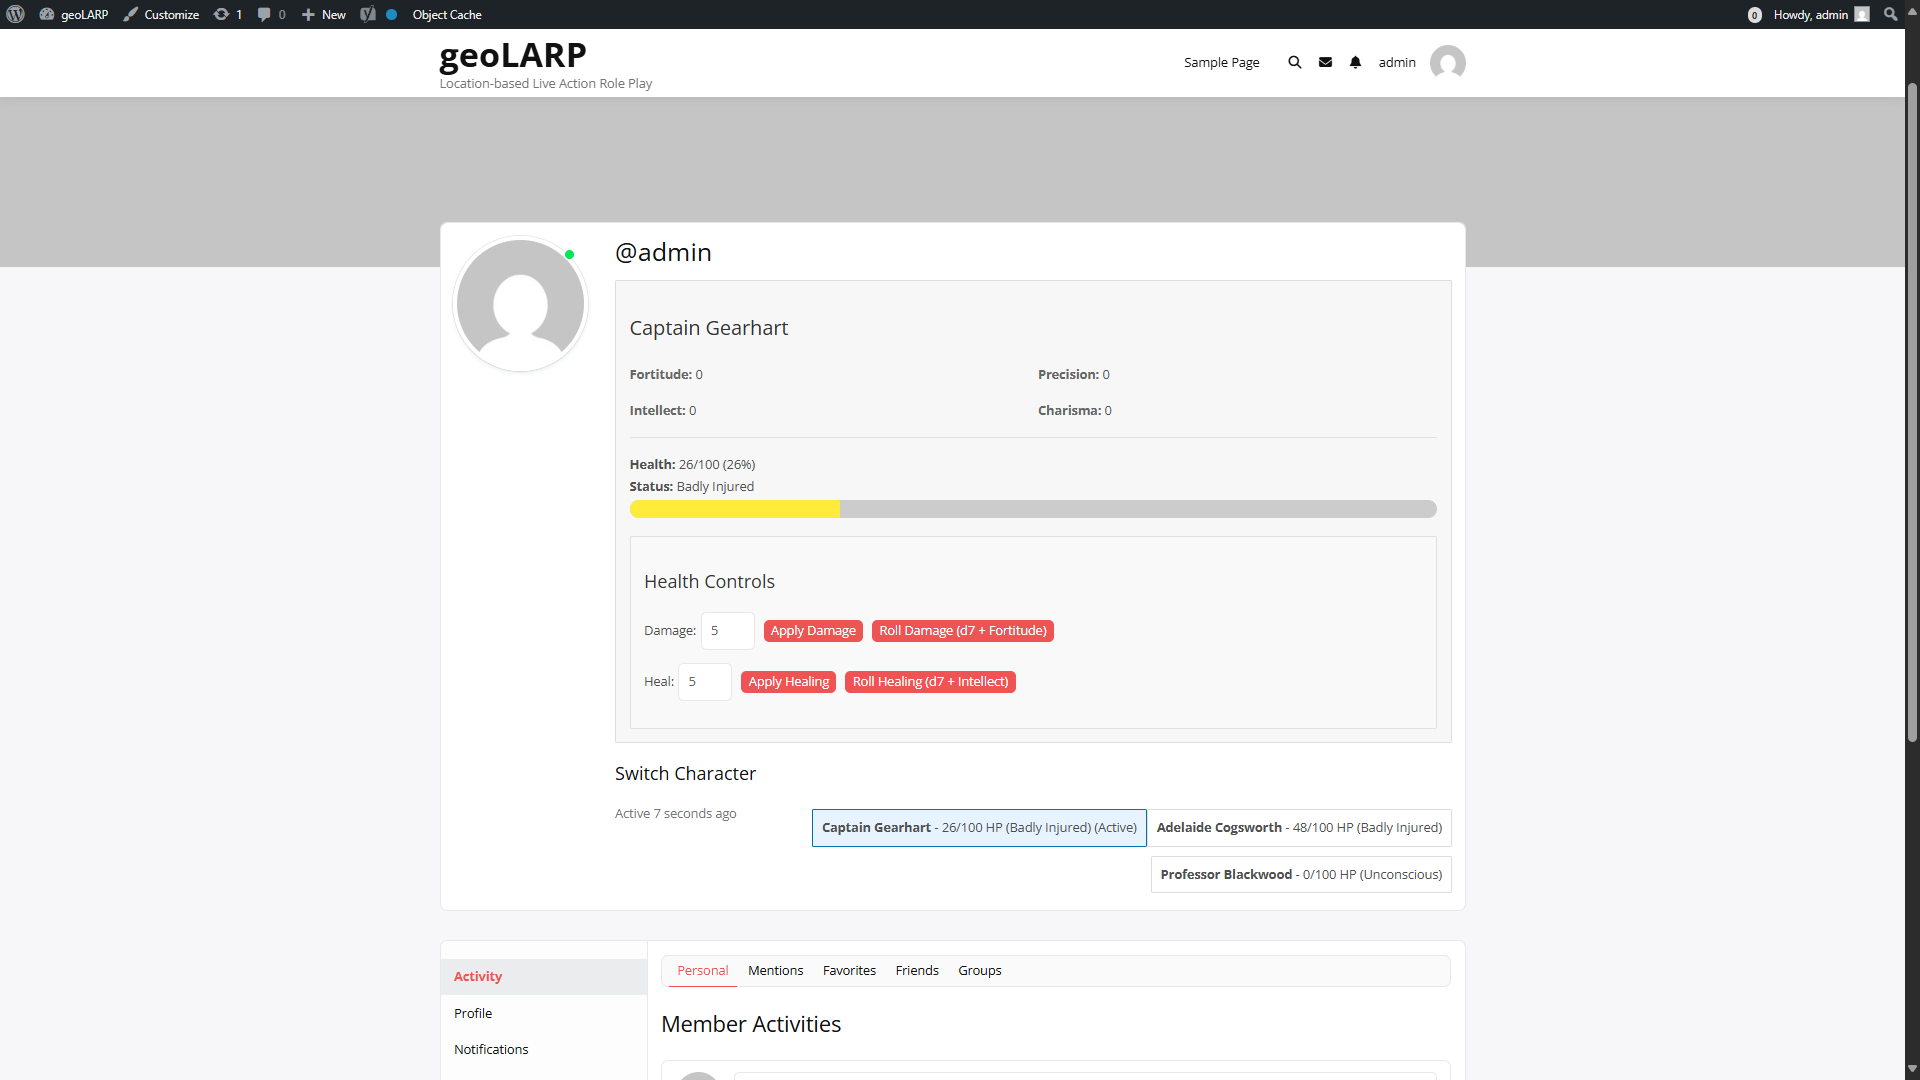Open the WordPress logo menu
The image size is (1920, 1080).
pos(16,14)
